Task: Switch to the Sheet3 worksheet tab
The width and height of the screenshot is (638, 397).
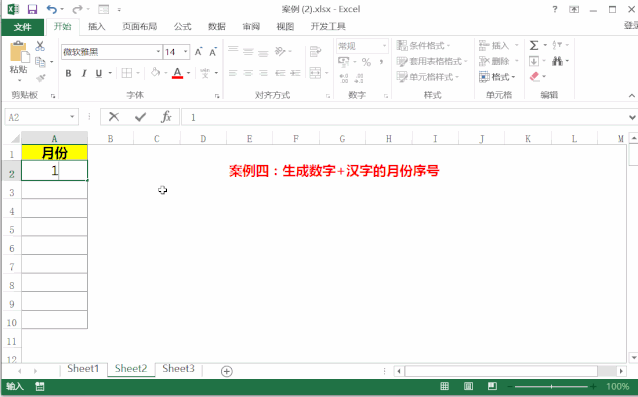Action: tap(178, 369)
